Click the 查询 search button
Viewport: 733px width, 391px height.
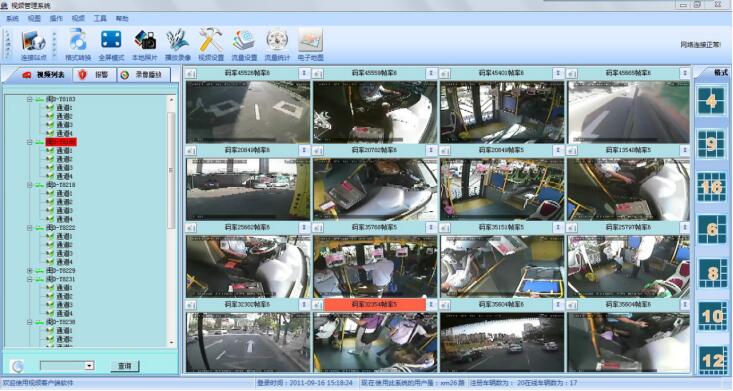click(x=124, y=366)
